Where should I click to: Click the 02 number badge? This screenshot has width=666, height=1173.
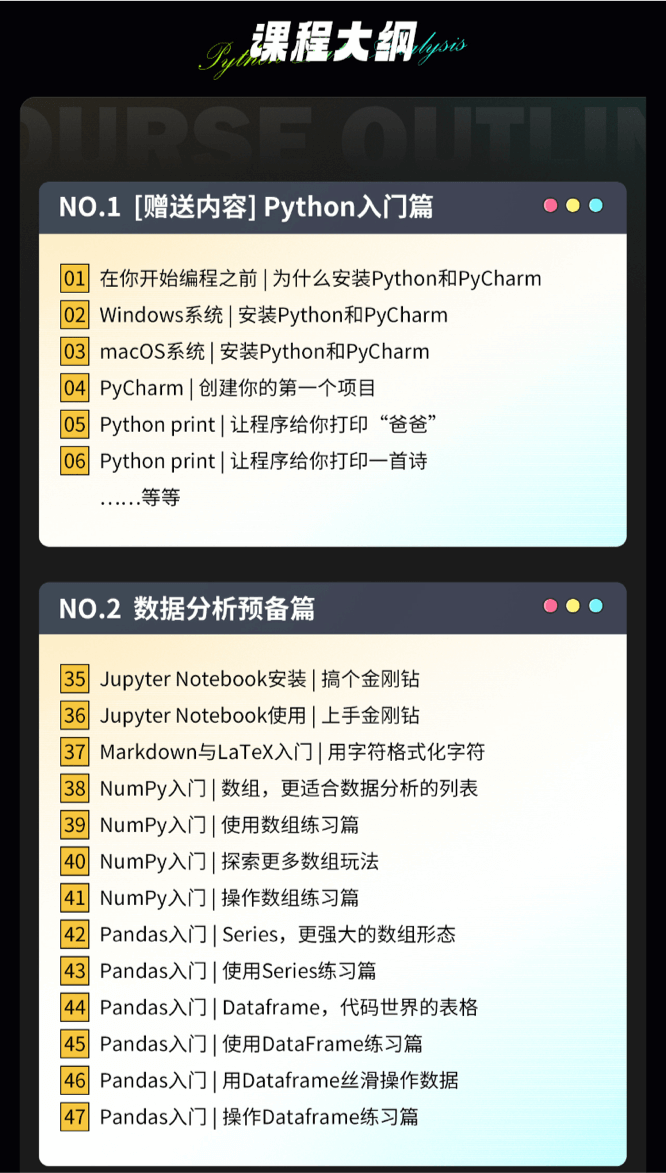(x=74, y=315)
